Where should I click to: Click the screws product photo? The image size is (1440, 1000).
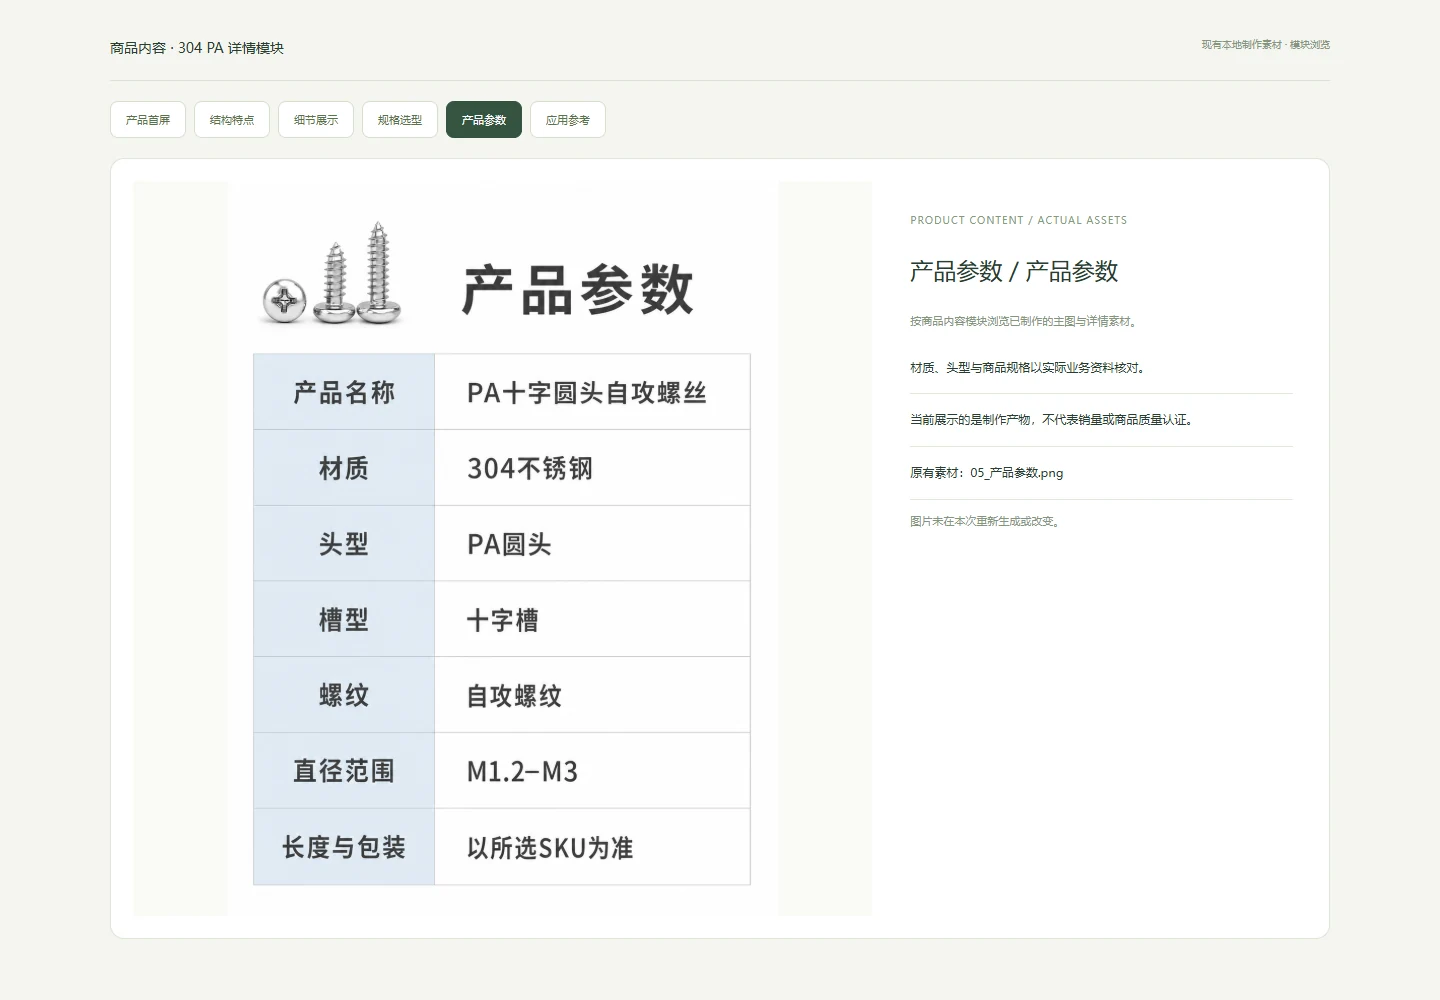tap(333, 274)
